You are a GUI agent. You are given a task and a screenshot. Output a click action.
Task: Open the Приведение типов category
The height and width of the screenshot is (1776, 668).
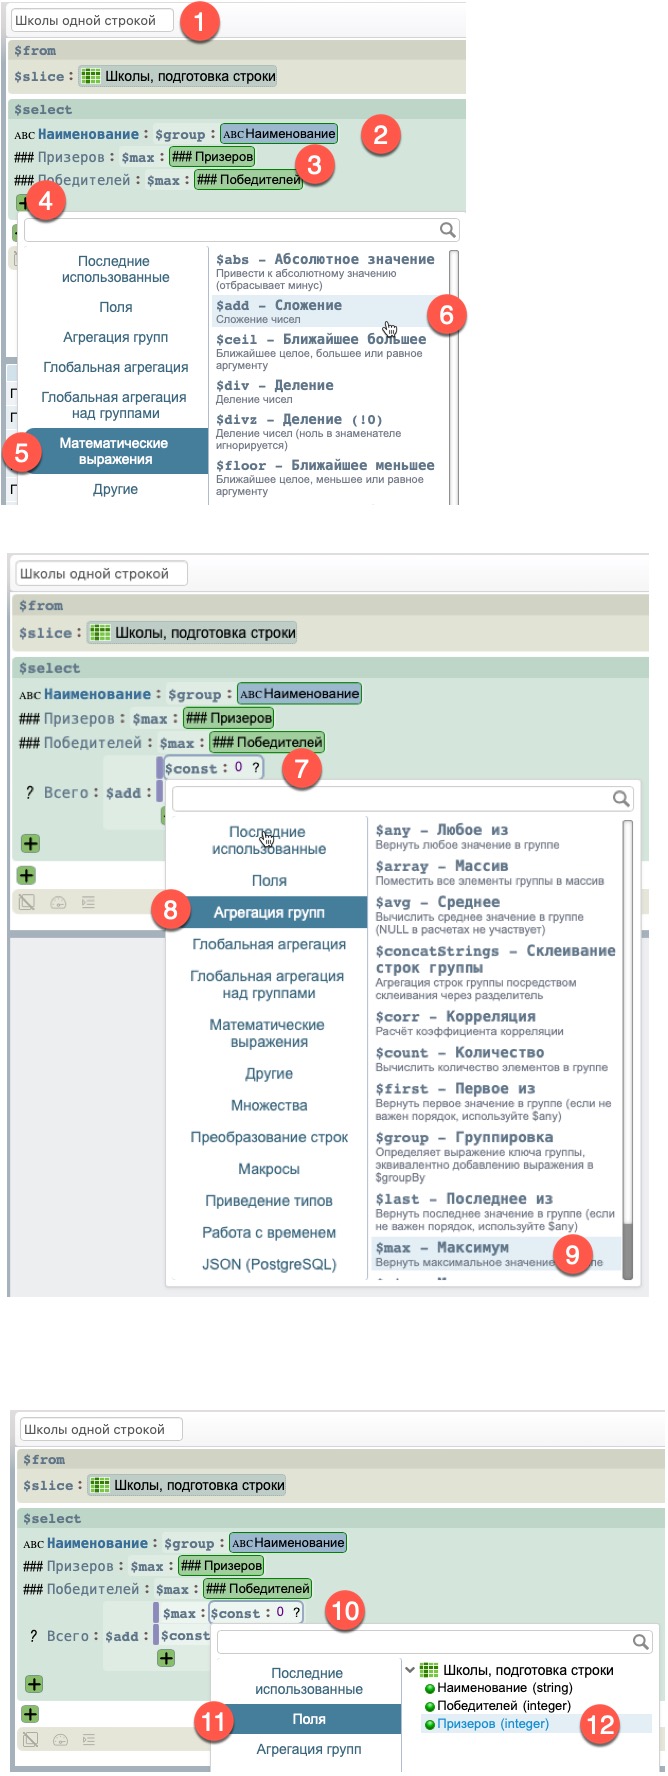click(x=269, y=1201)
